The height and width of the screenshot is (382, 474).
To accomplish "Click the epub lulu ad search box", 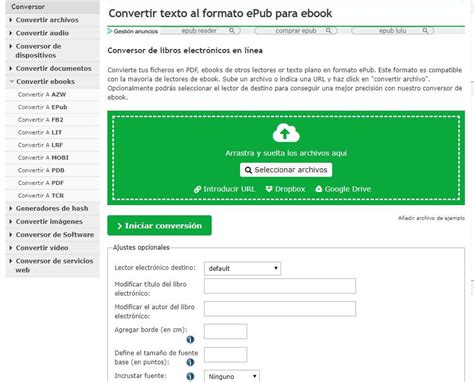I will click(393, 31).
